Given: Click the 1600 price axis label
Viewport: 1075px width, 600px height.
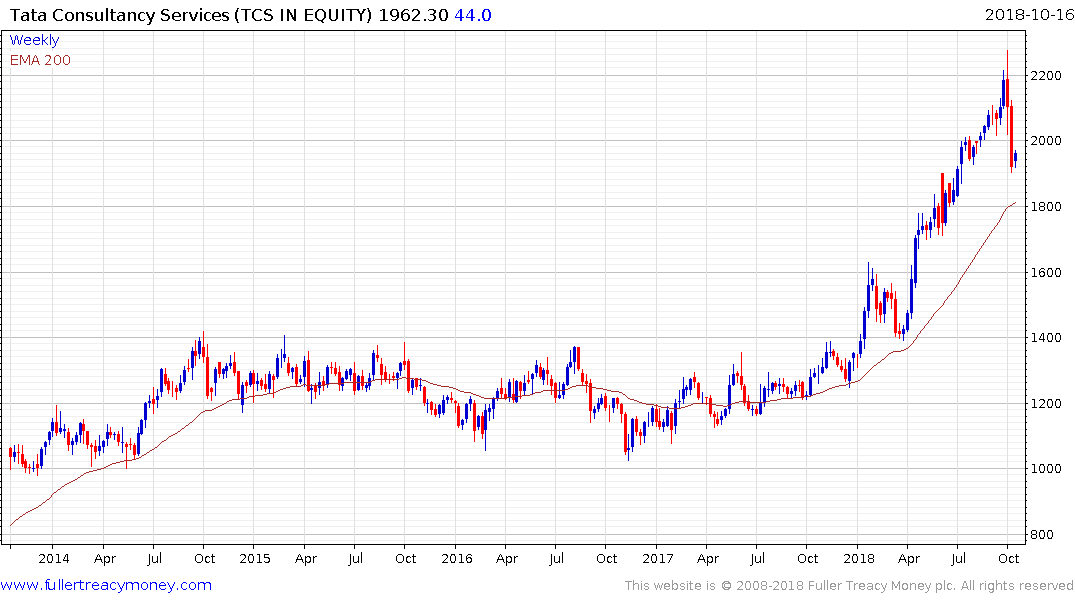Looking at the screenshot, I should click(x=1045, y=272).
